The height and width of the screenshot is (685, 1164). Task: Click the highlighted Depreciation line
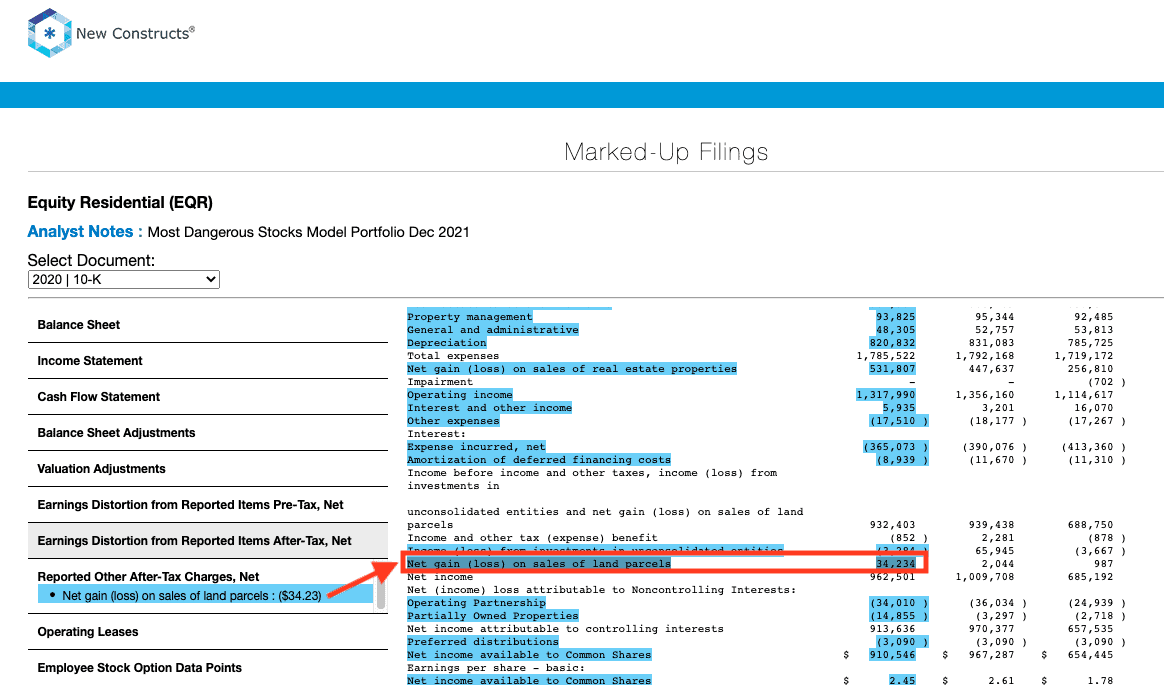coord(446,343)
